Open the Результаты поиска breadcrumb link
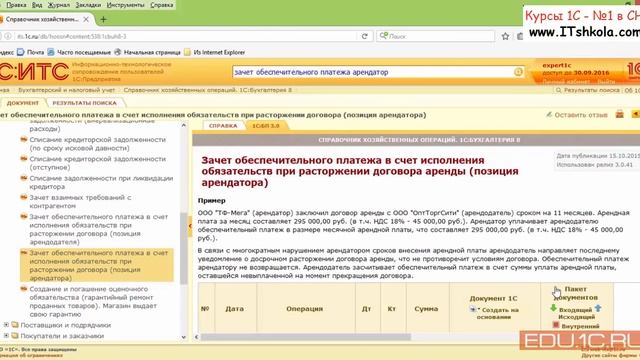 591,90
